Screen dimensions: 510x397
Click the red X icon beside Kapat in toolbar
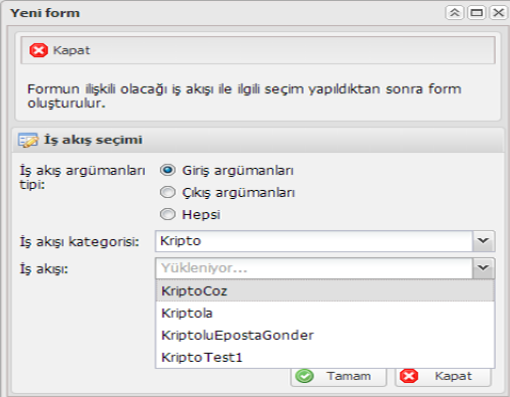click(x=39, y=50)
